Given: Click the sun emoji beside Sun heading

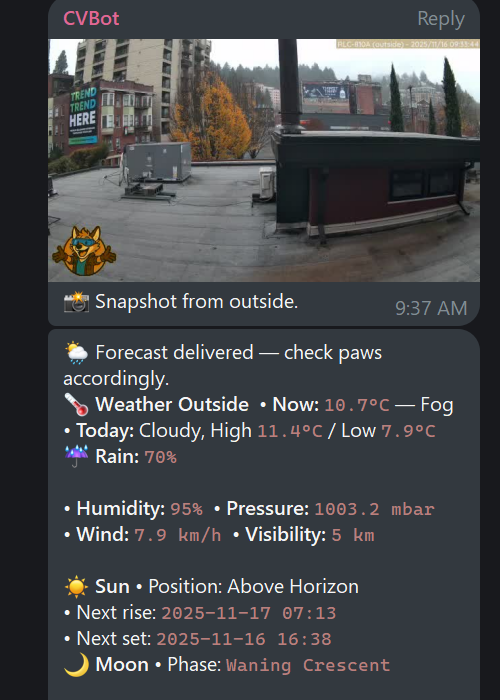Looking at the screenshot, I should coord(76,587).
